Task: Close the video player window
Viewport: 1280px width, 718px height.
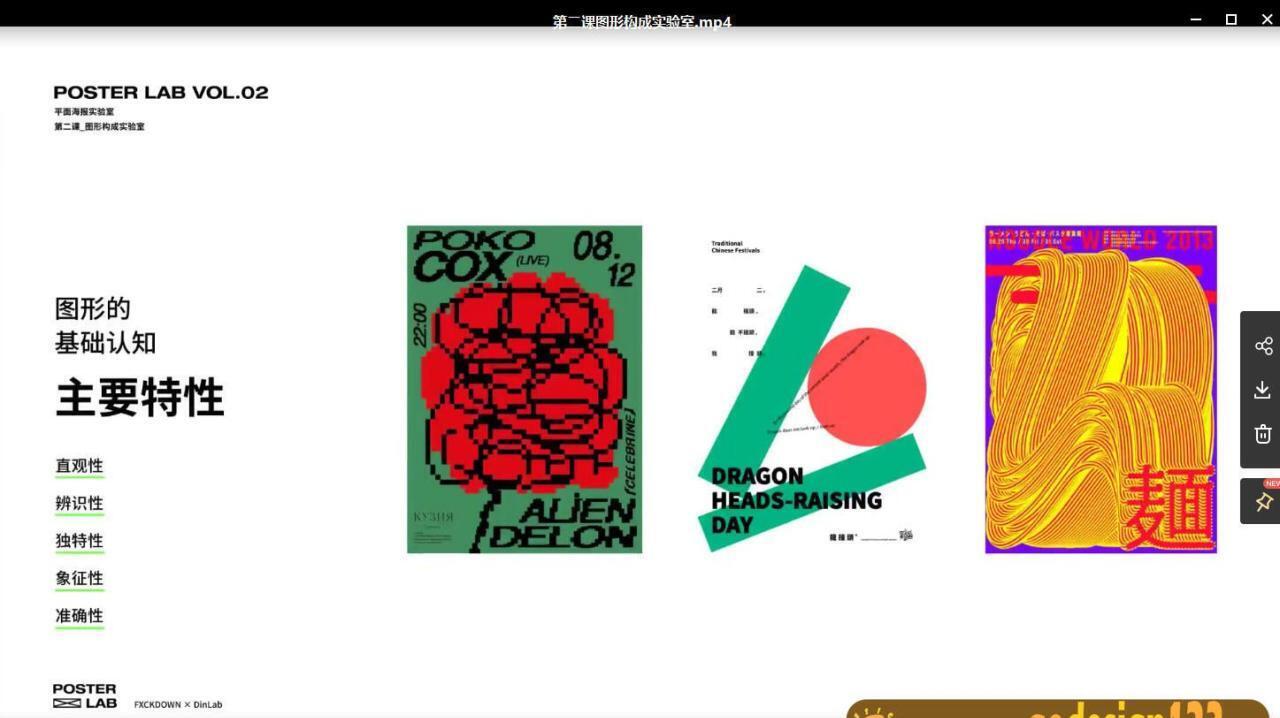Action: pyautogui.click(x=1266, y=20)
